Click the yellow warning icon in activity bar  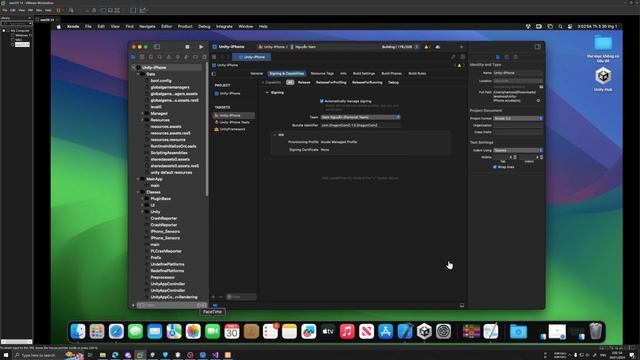click(427, 47)
